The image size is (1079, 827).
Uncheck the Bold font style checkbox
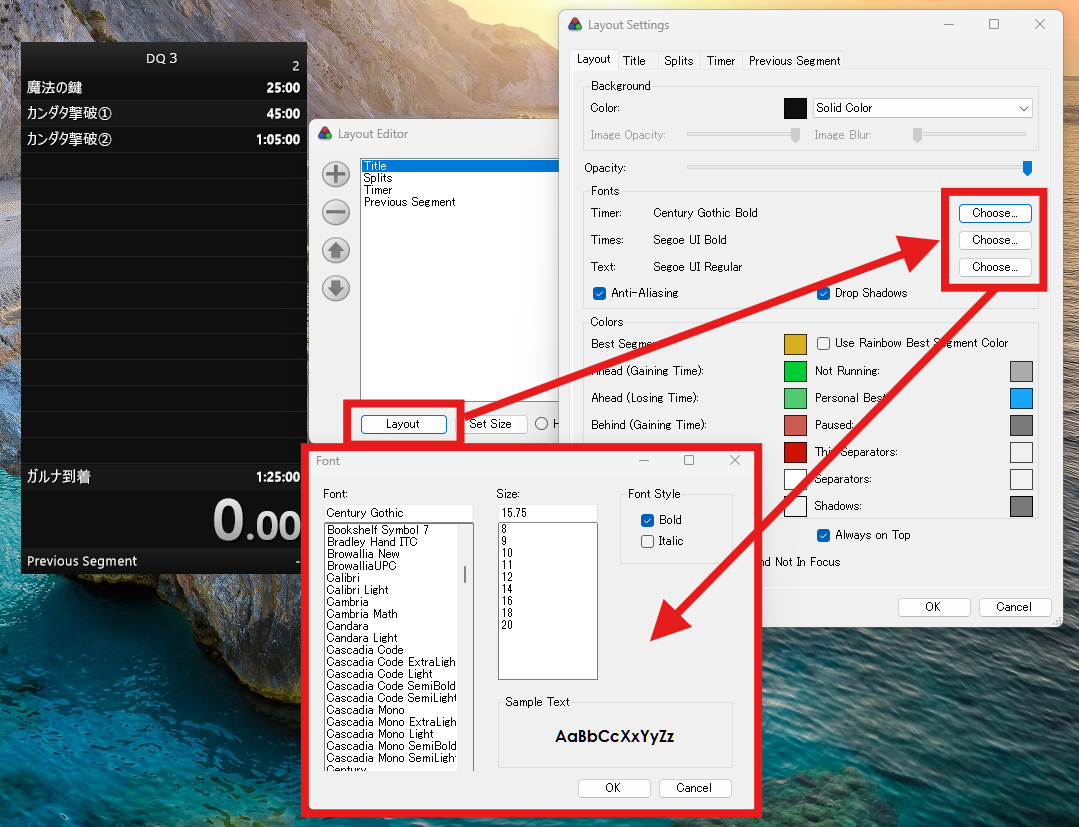click(x=647, y=520)
